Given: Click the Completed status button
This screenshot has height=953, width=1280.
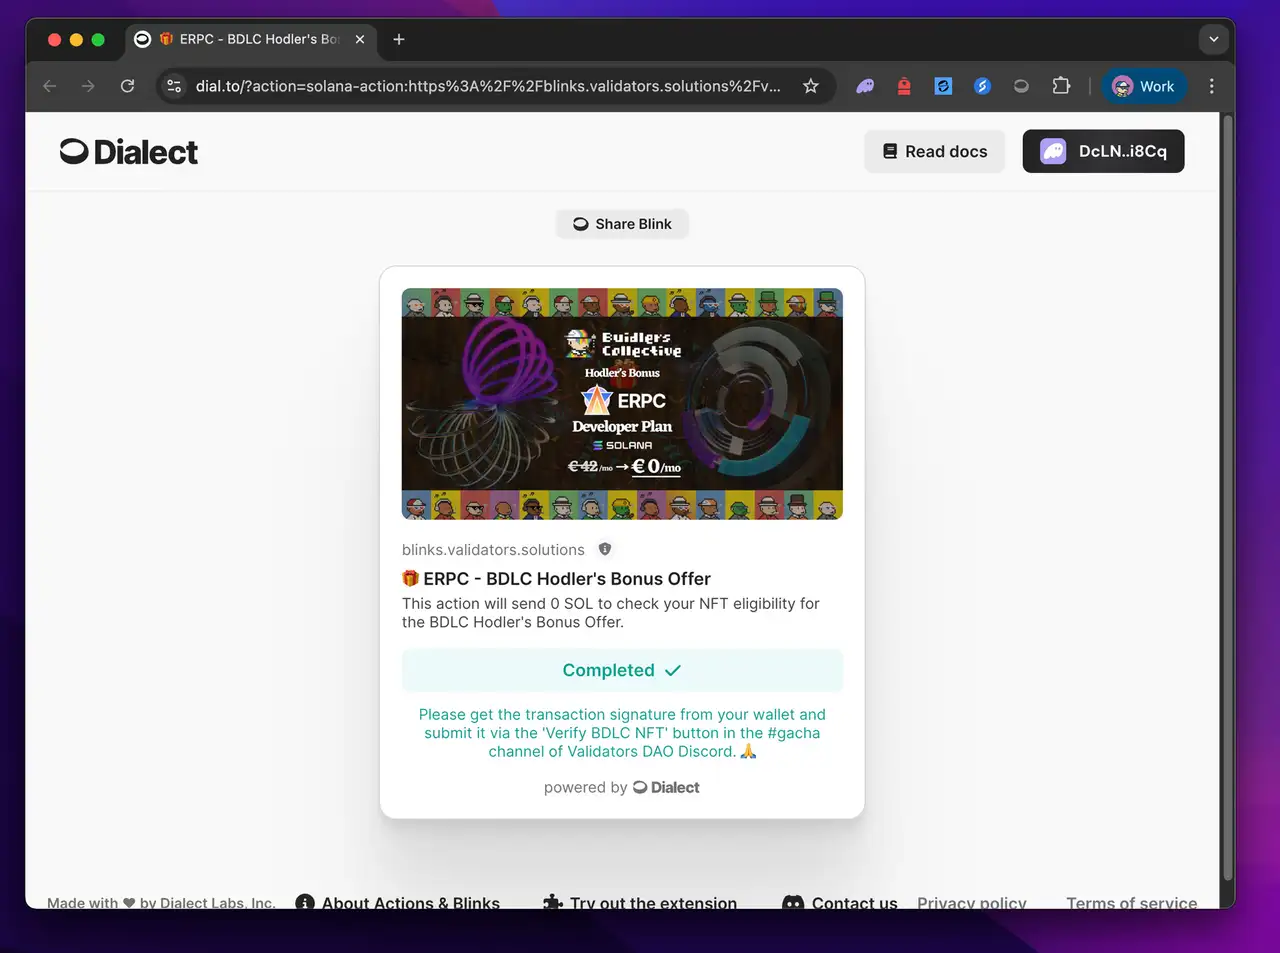Looking at the screenshot, I should point(622,670).
